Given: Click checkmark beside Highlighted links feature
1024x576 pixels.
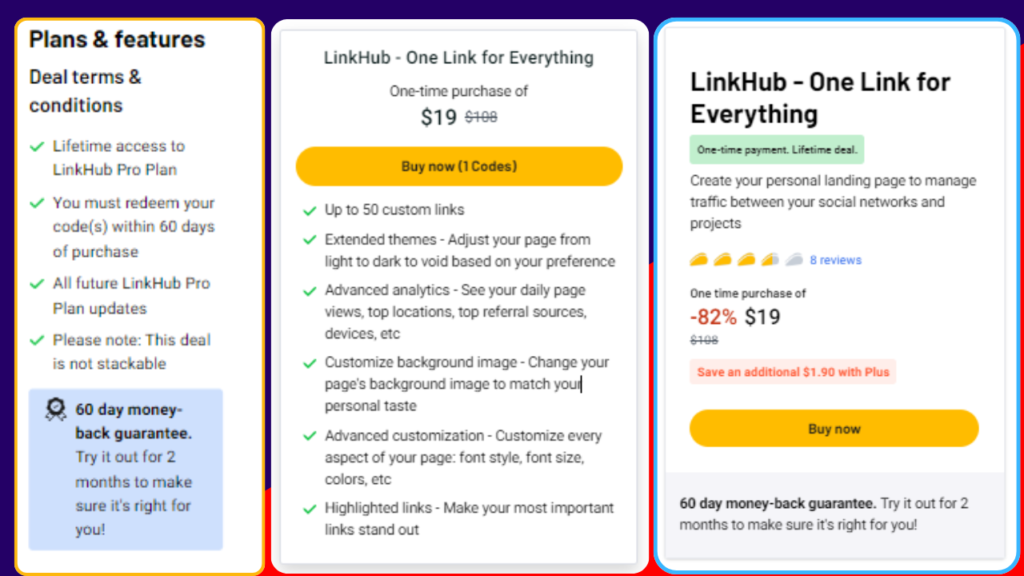Looking at the screenshot, I should click(x=310, y=509).
